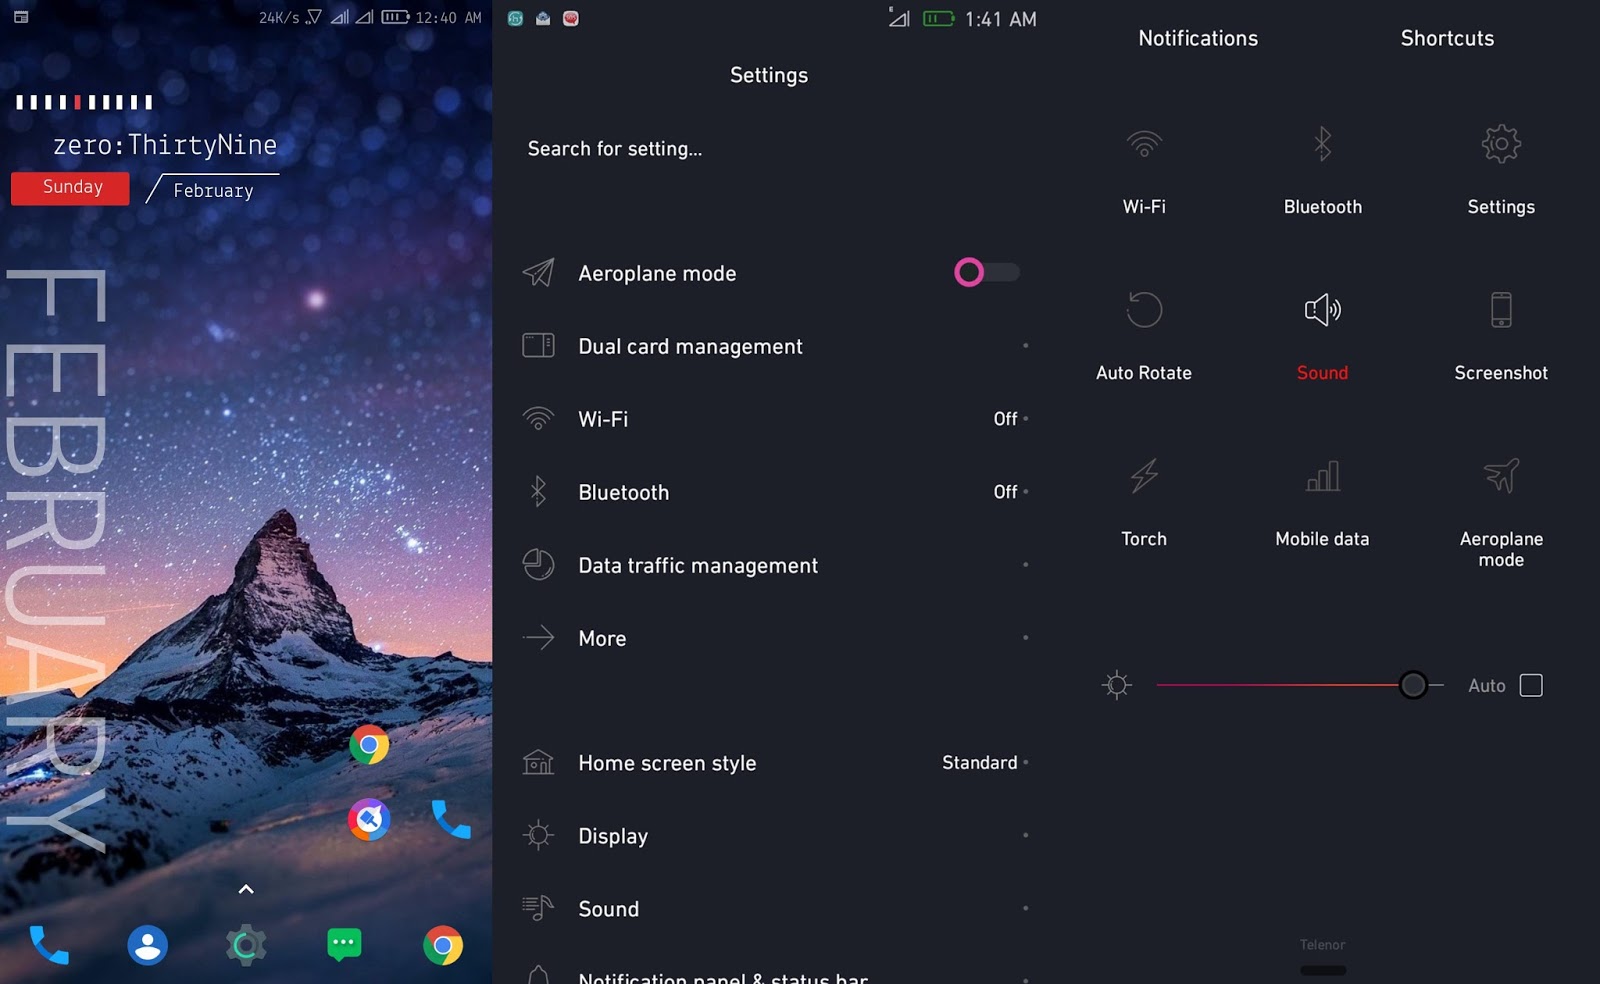
Task: Toggle the Sound shortcut tile
Action: point(1322,336)
